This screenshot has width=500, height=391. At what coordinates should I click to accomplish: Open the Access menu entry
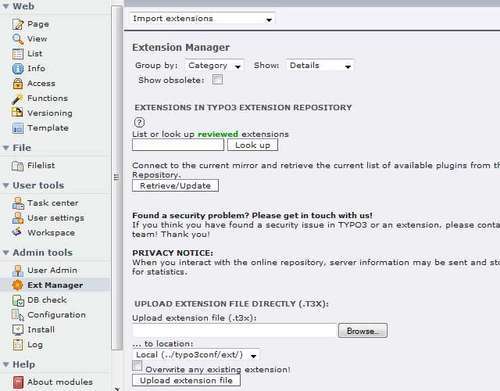point(41,83)
